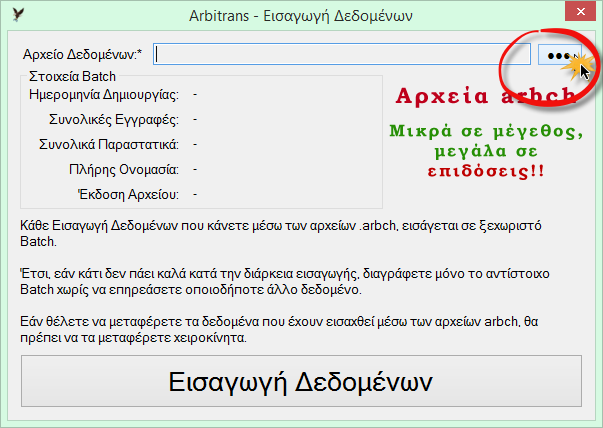603x428 pixels.
Task: Click the red επιδόσεις!! text
Action: click(486, 171)
